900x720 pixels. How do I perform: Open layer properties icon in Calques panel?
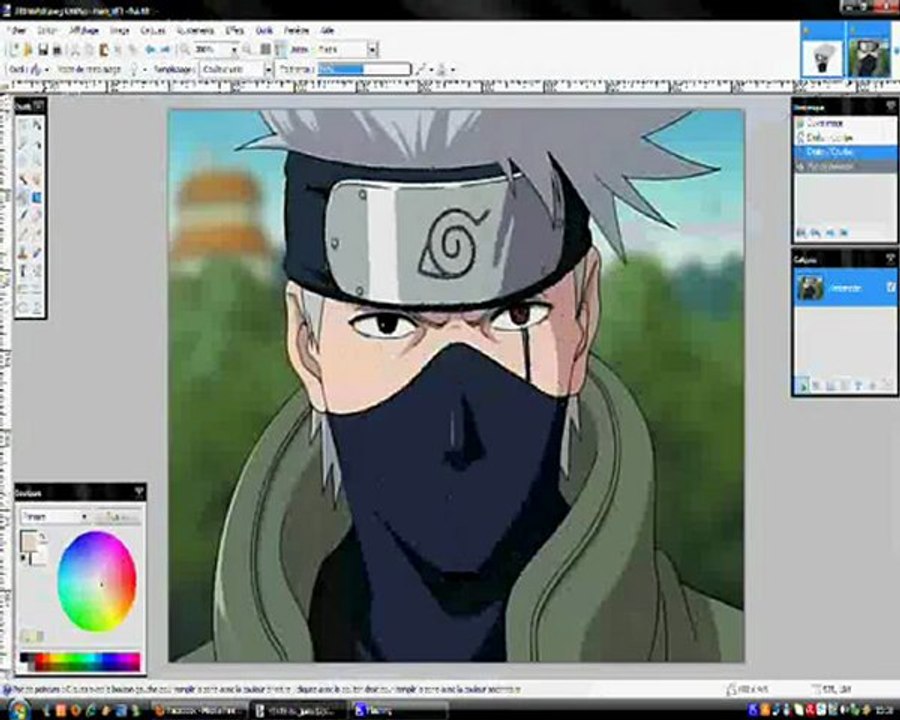coord(887,386)
